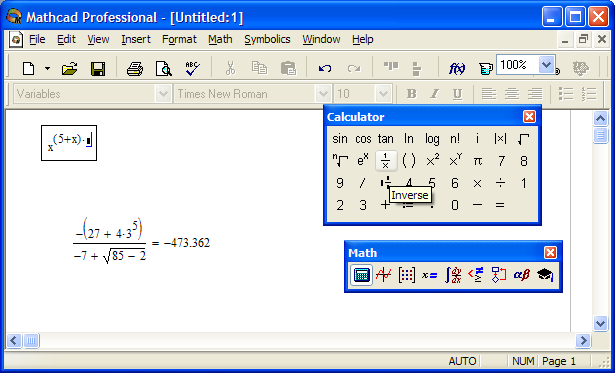Run the ABC spelling check icon
The width and height of the screenshot is (615, 373).
192,69
